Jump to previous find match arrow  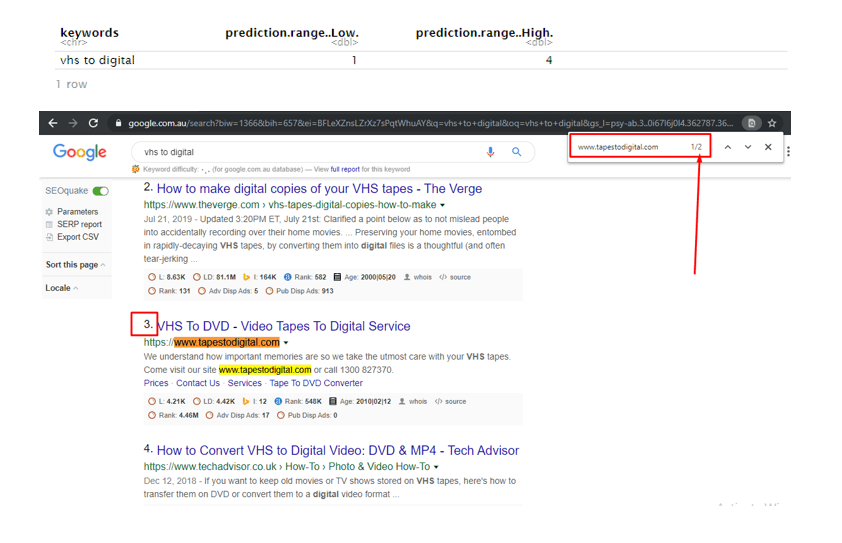coord(728,147)
